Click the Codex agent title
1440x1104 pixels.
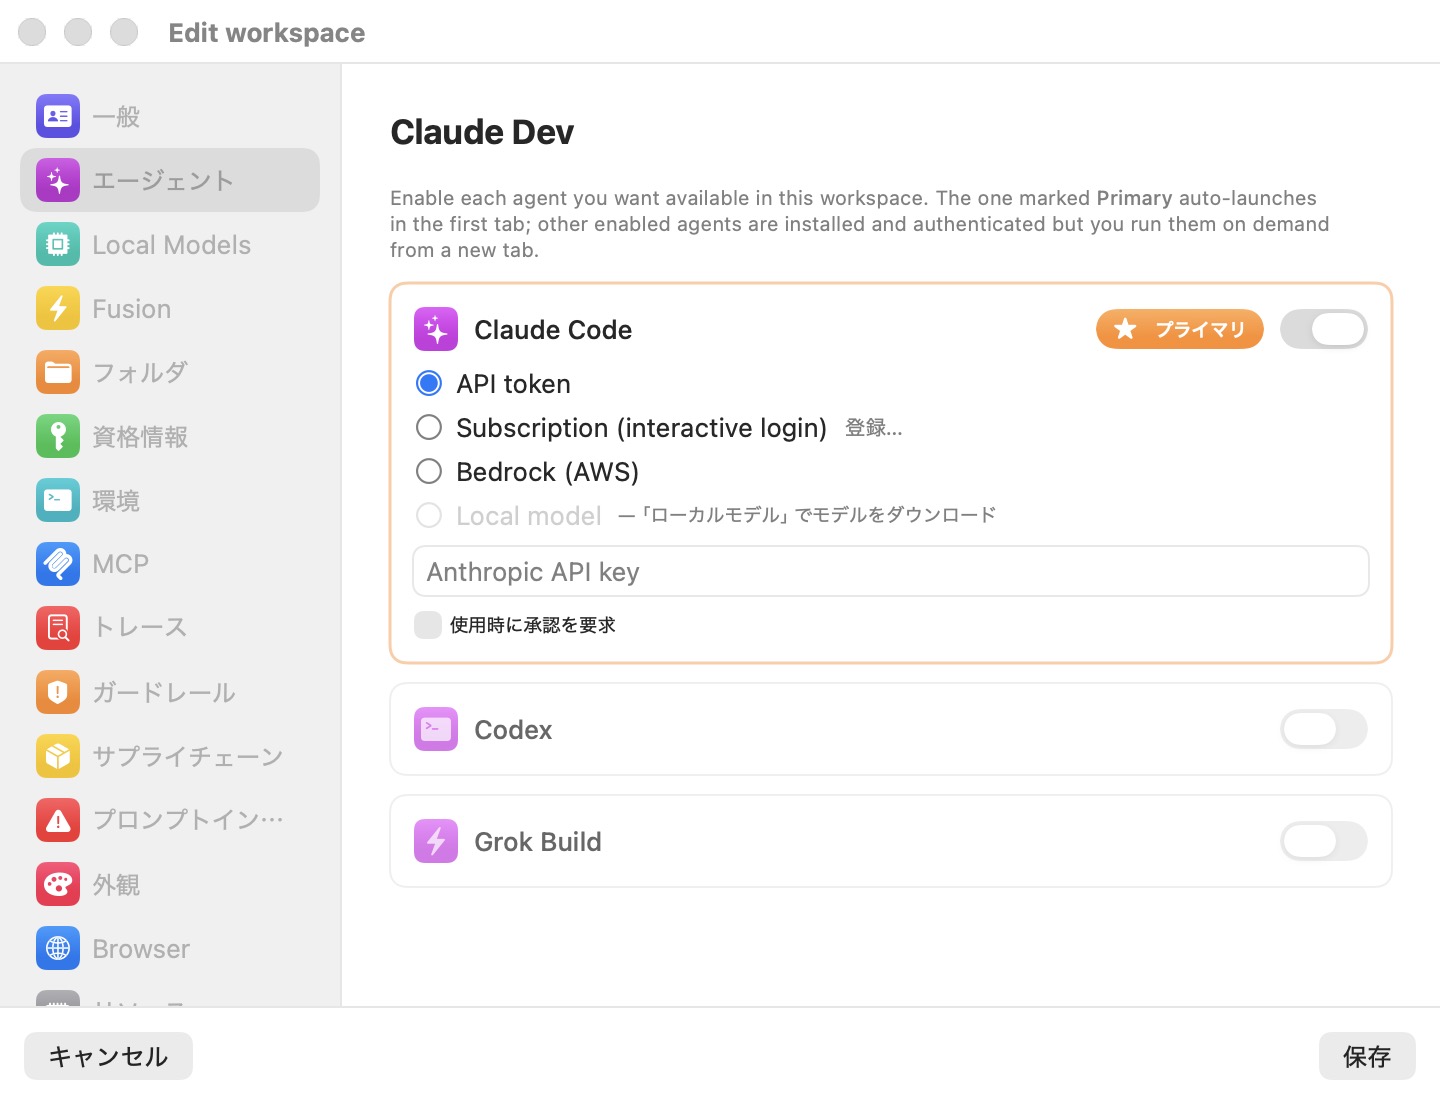pos(513,729)
